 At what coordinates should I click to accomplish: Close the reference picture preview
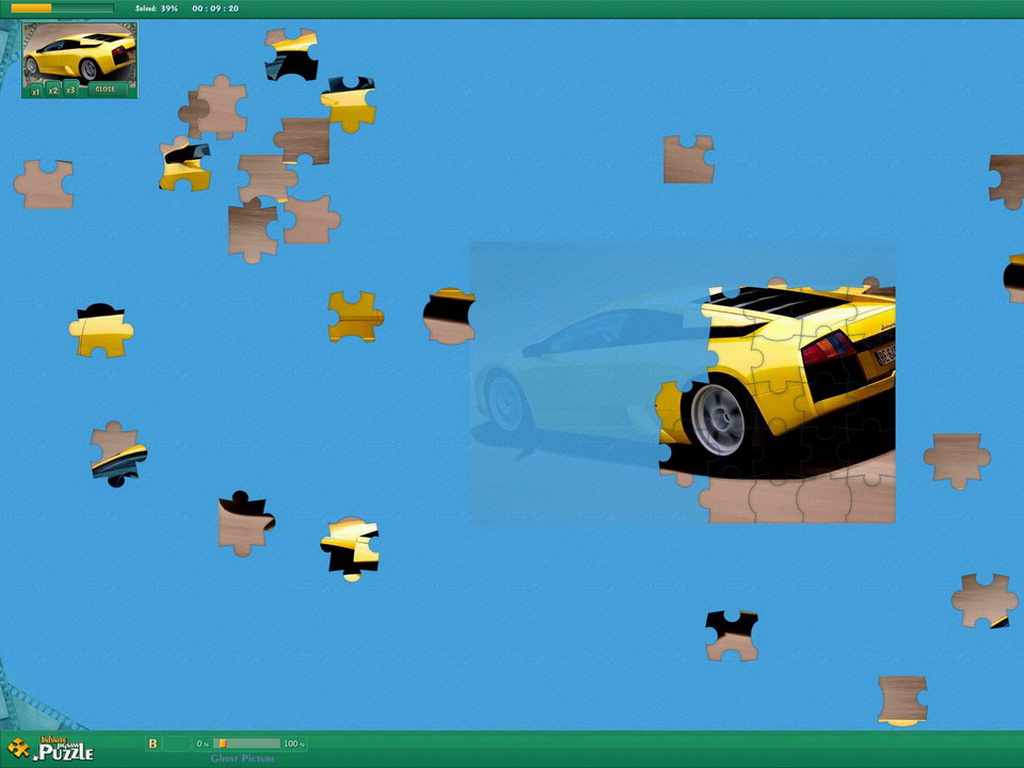(x=105, y=89)
